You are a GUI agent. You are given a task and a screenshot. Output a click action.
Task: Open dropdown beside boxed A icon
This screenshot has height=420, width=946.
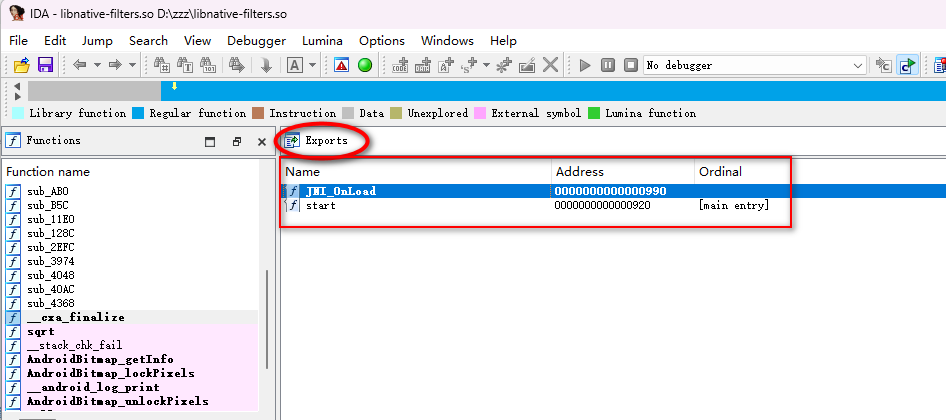pos(312,65)
